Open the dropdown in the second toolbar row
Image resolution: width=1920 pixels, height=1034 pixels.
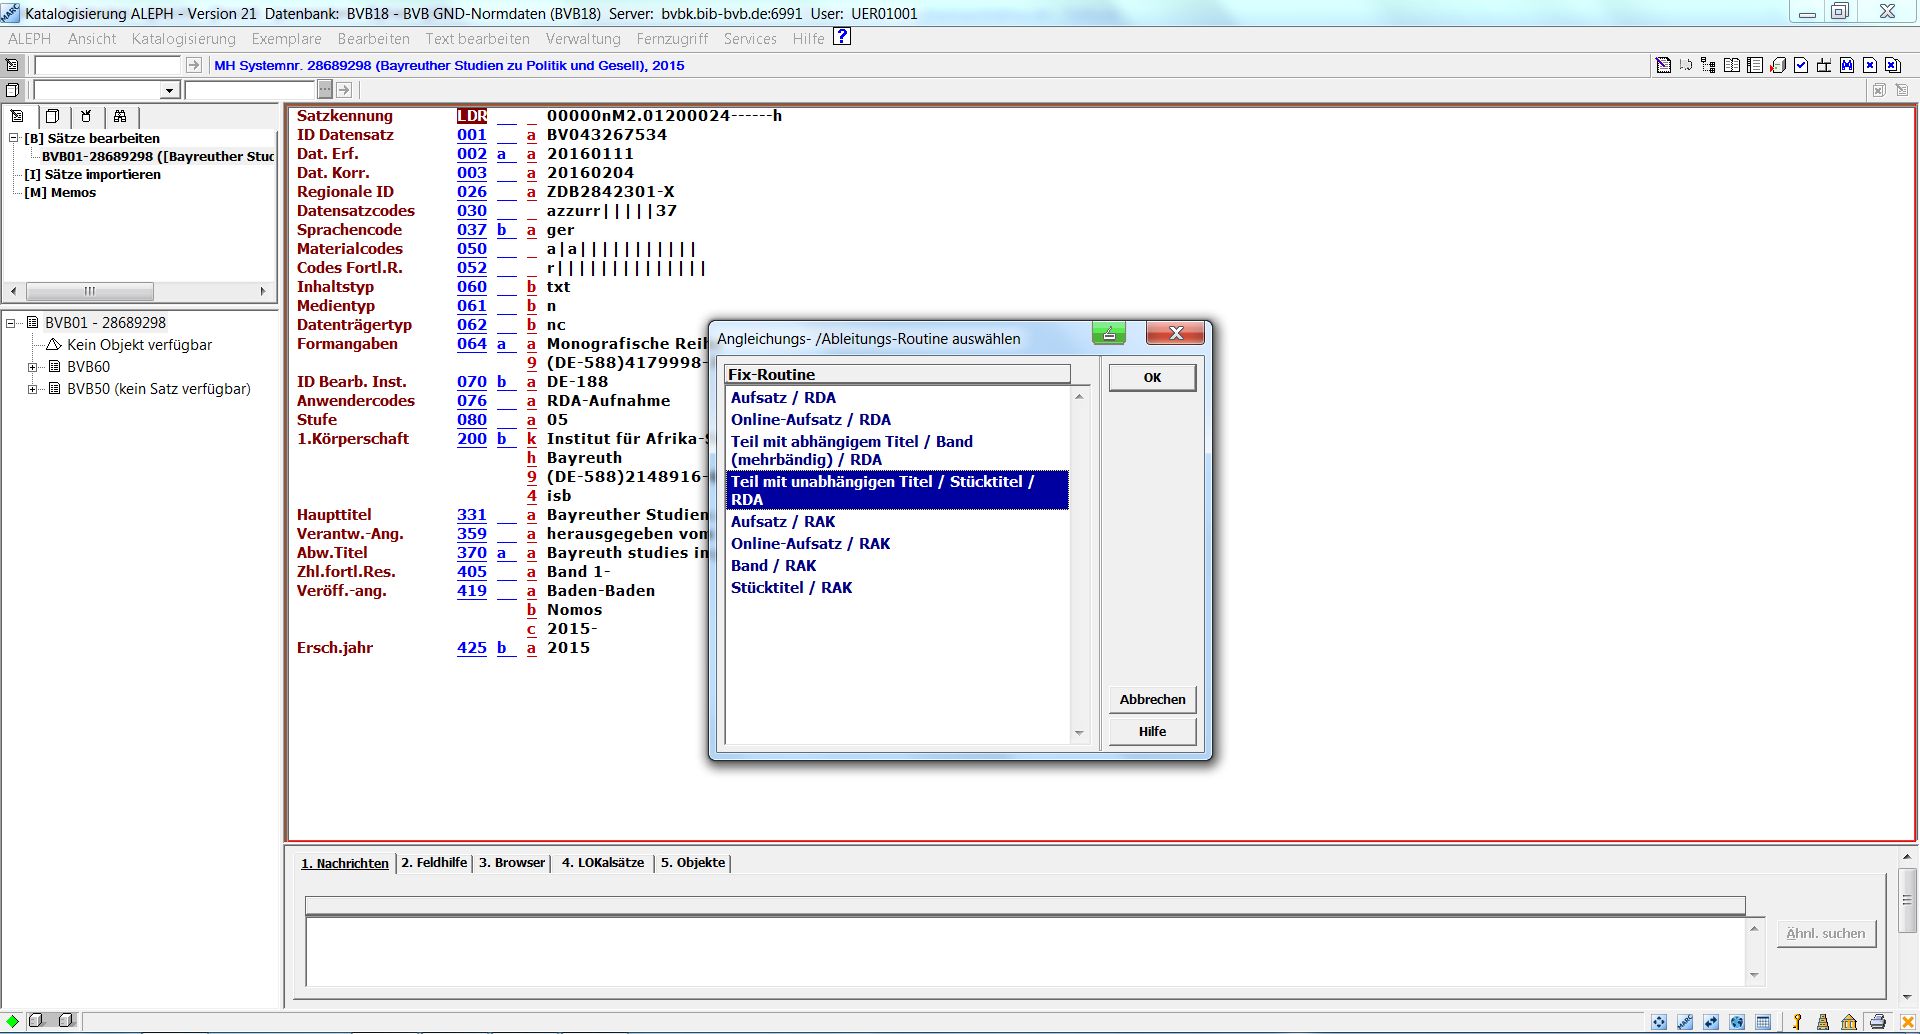(x=169, y=90)
